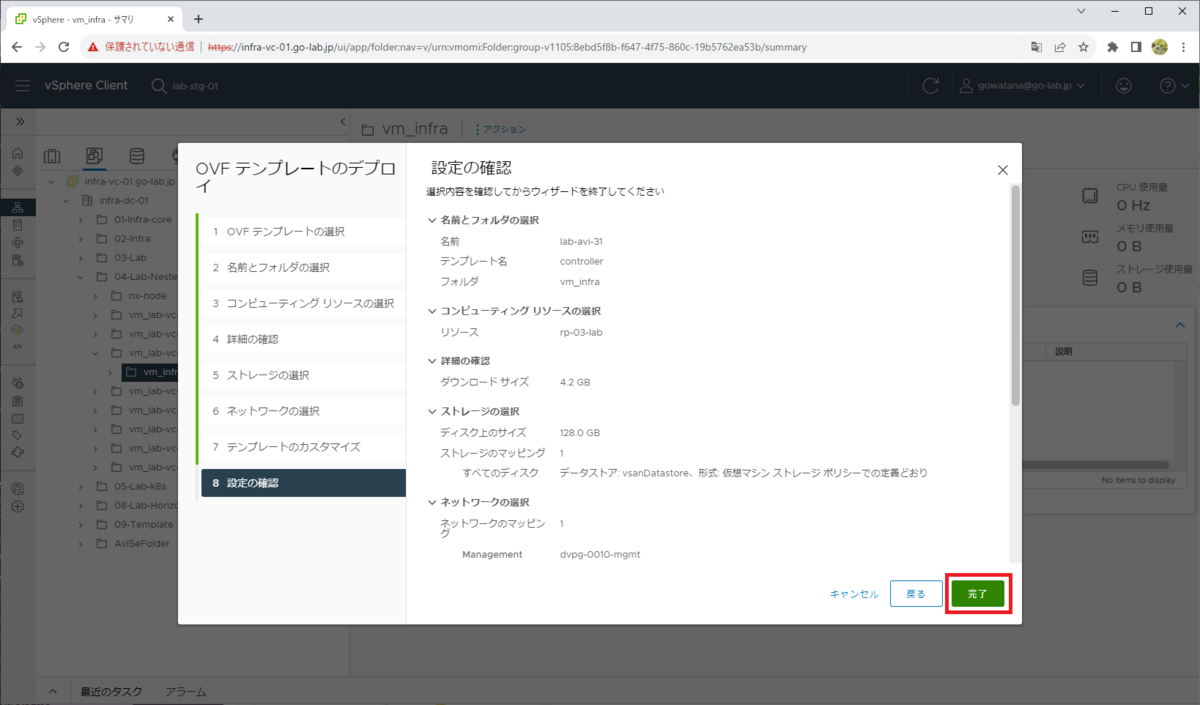Open Chrome side panel icon
The image size is (1200, 705).
click(x=1136, y=47)
